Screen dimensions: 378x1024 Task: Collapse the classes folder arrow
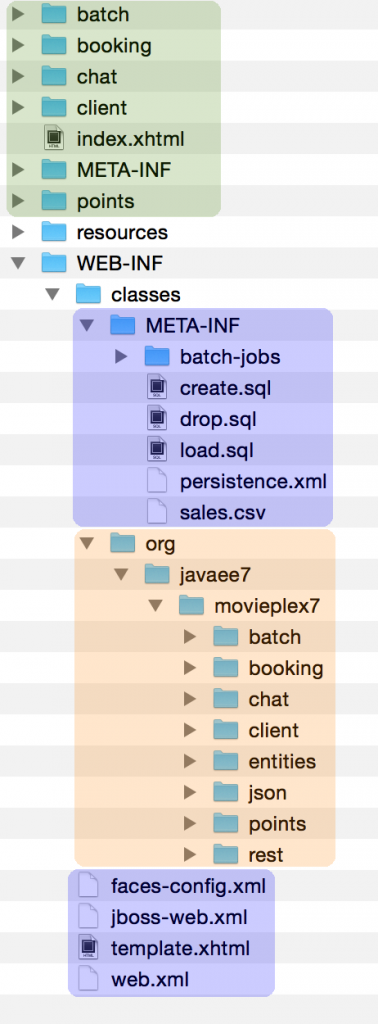[52, 295]
